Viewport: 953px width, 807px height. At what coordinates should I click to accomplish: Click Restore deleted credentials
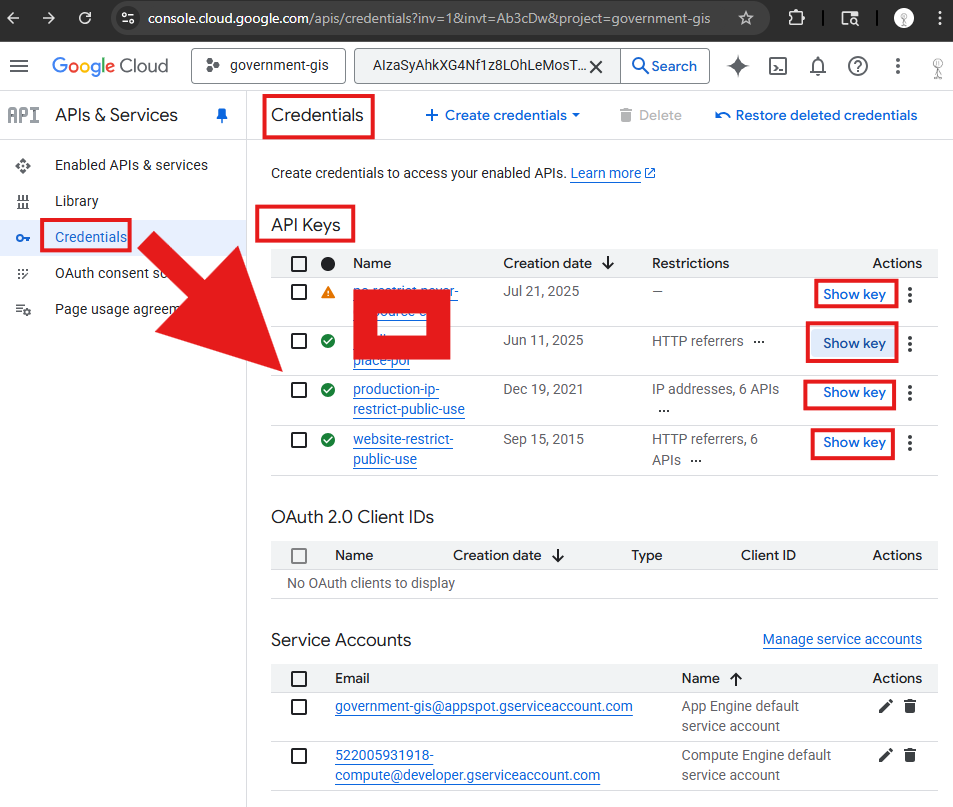pos(816,115)
